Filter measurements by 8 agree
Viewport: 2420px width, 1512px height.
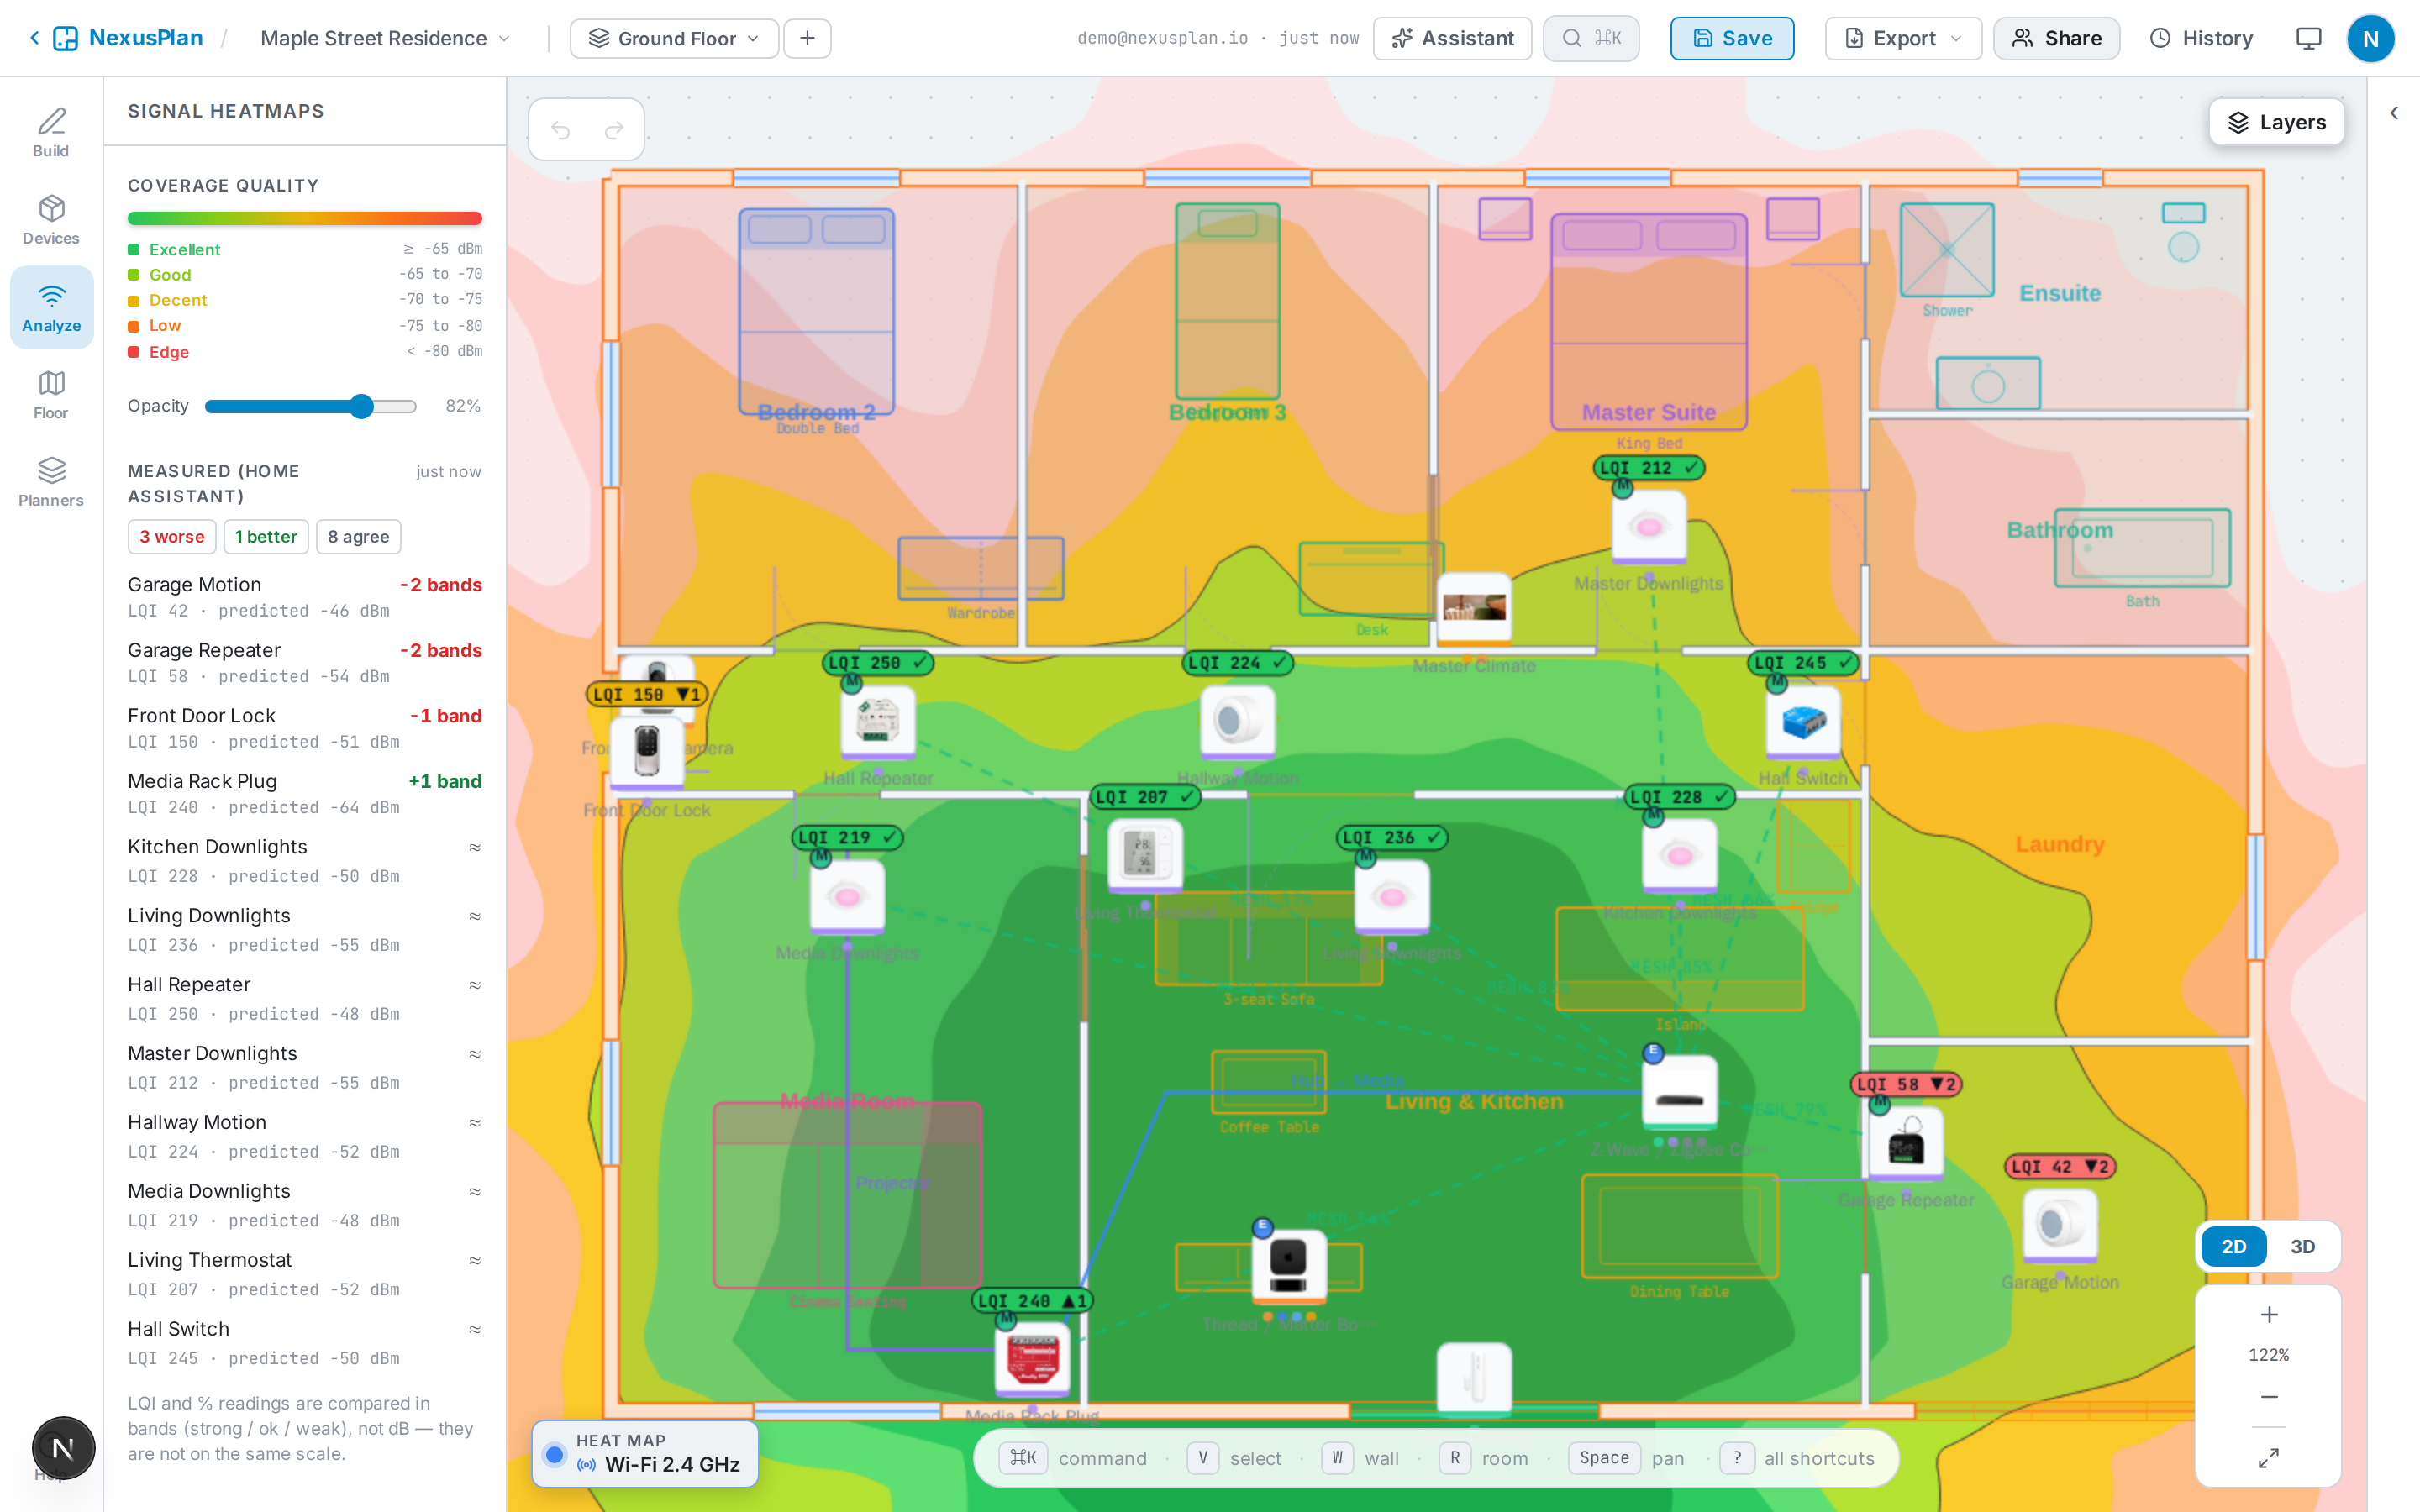click(x=359, y=537)
